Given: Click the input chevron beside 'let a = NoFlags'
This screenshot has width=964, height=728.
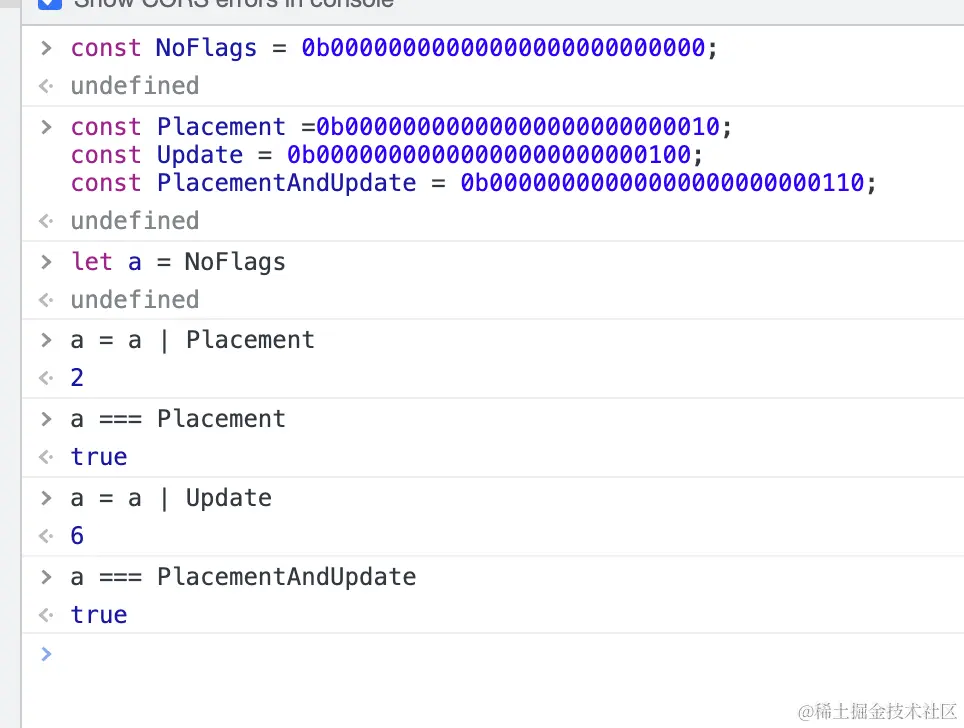Looking at the screenshot, I should [46, 262].
